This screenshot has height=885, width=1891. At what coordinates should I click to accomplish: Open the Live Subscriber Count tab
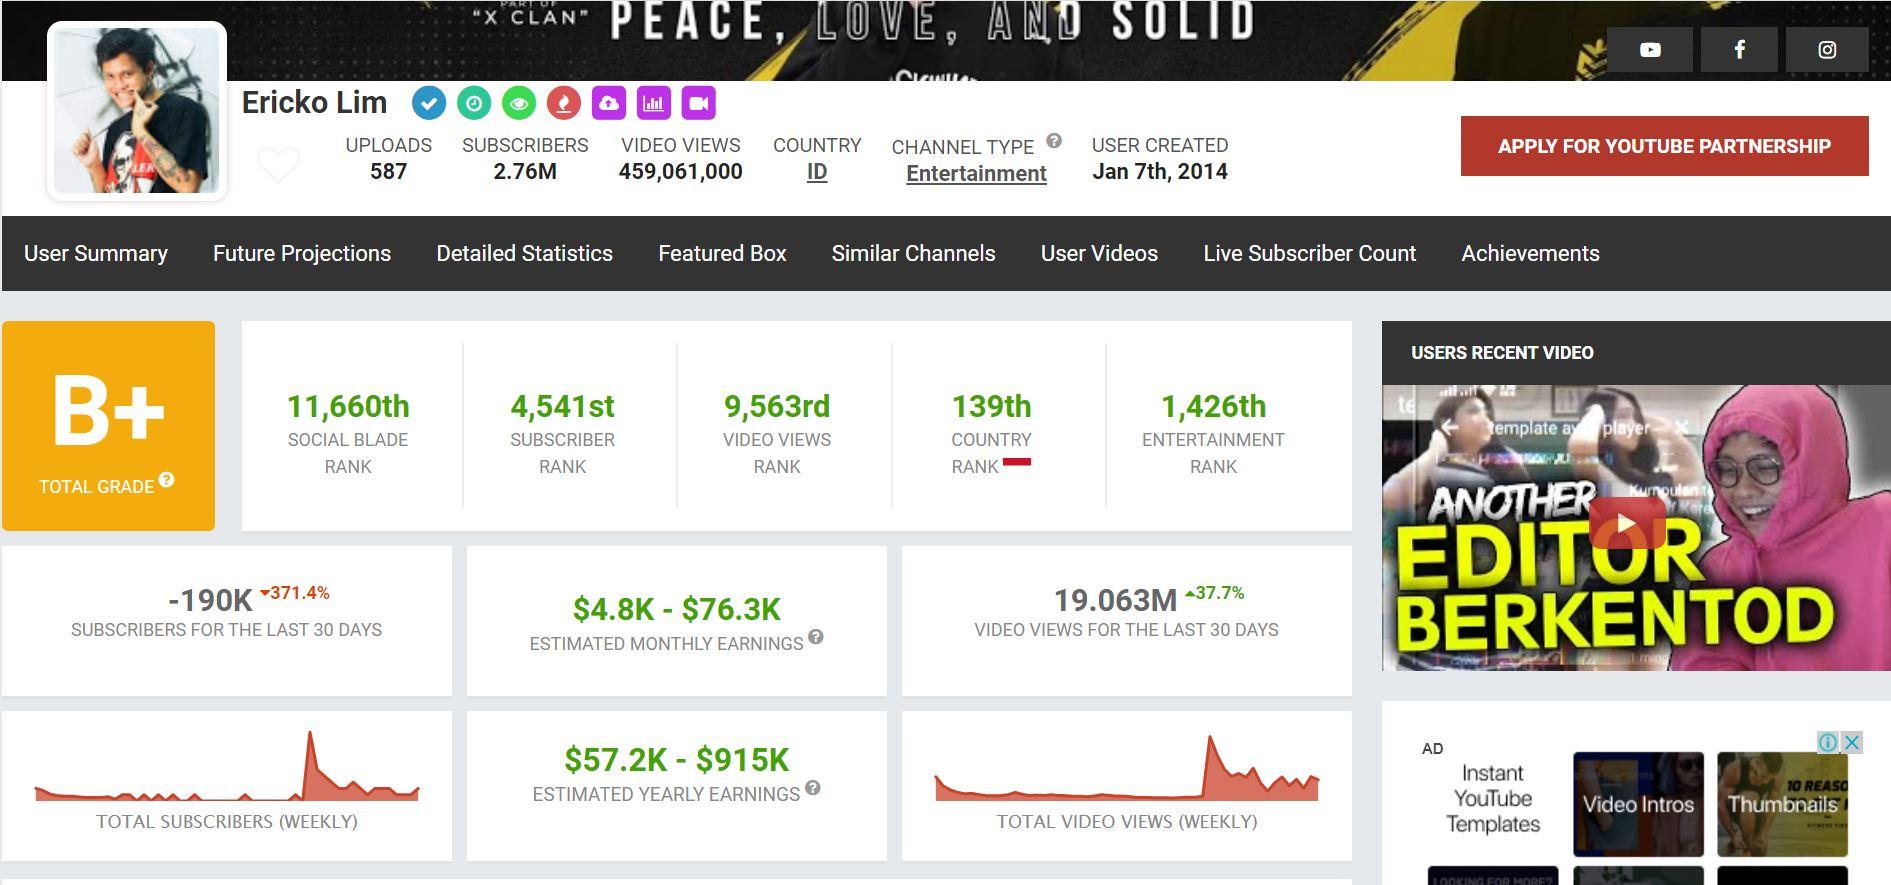[1310, 254]
